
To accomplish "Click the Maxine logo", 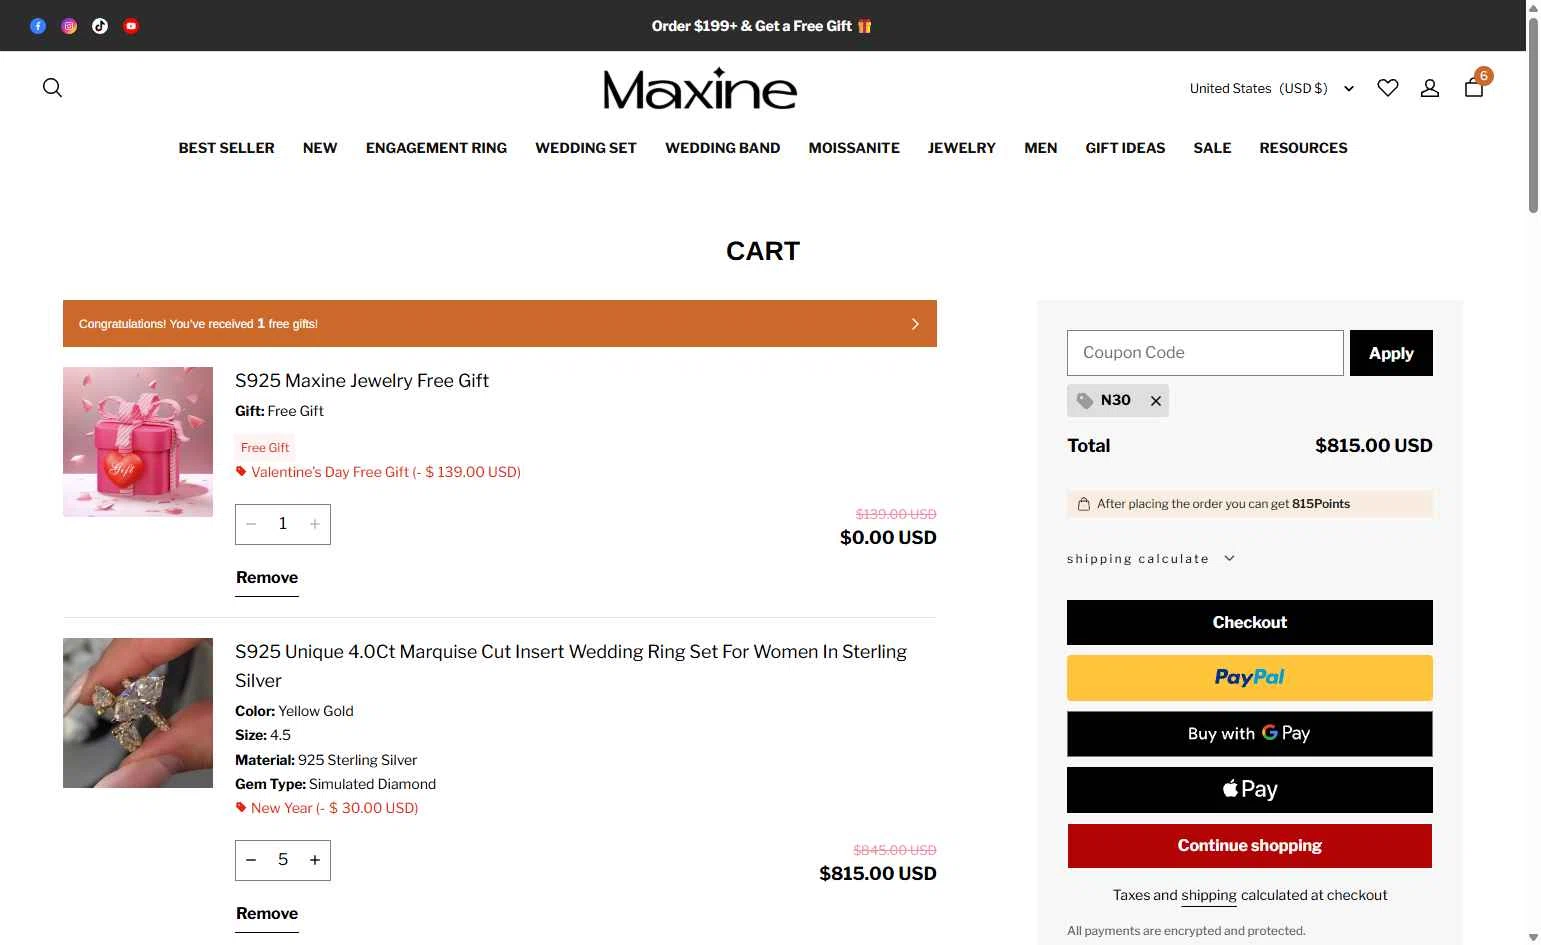I will 700,89.
